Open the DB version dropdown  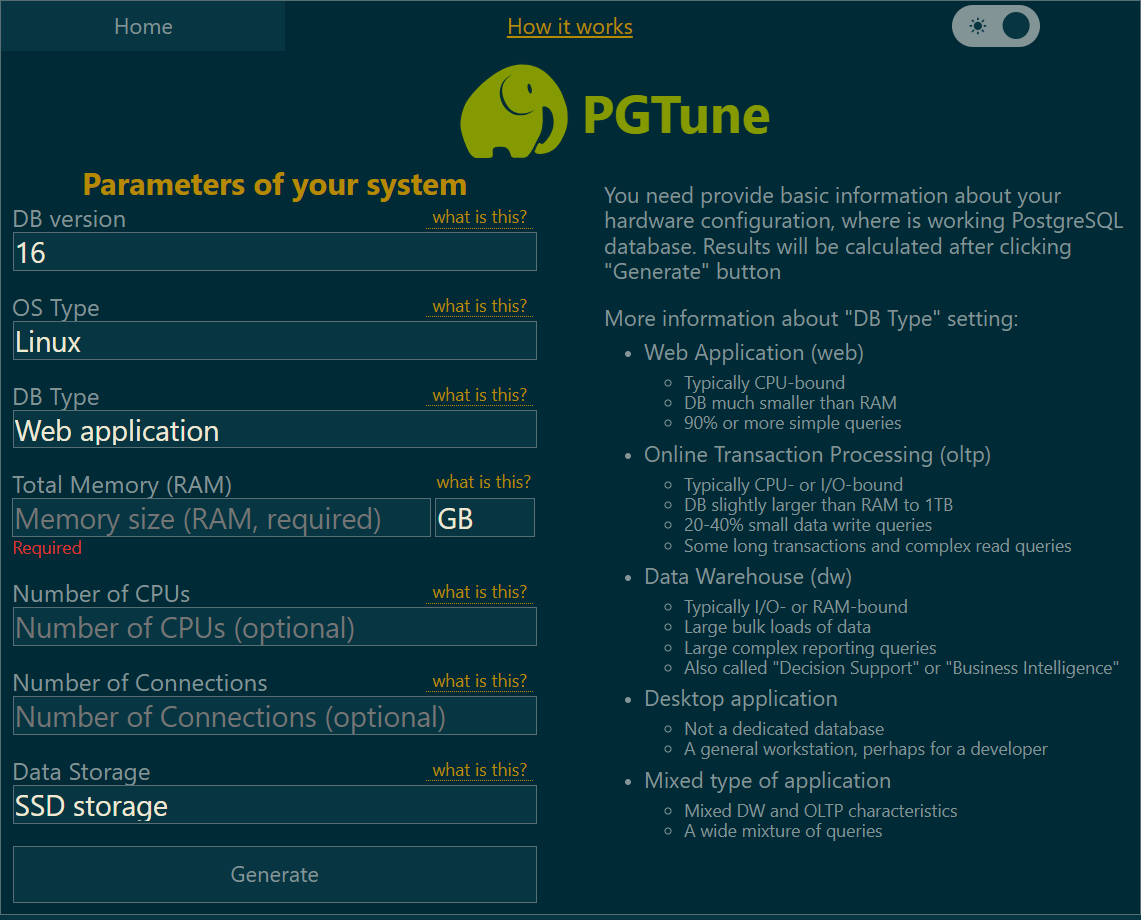(274, 252)
